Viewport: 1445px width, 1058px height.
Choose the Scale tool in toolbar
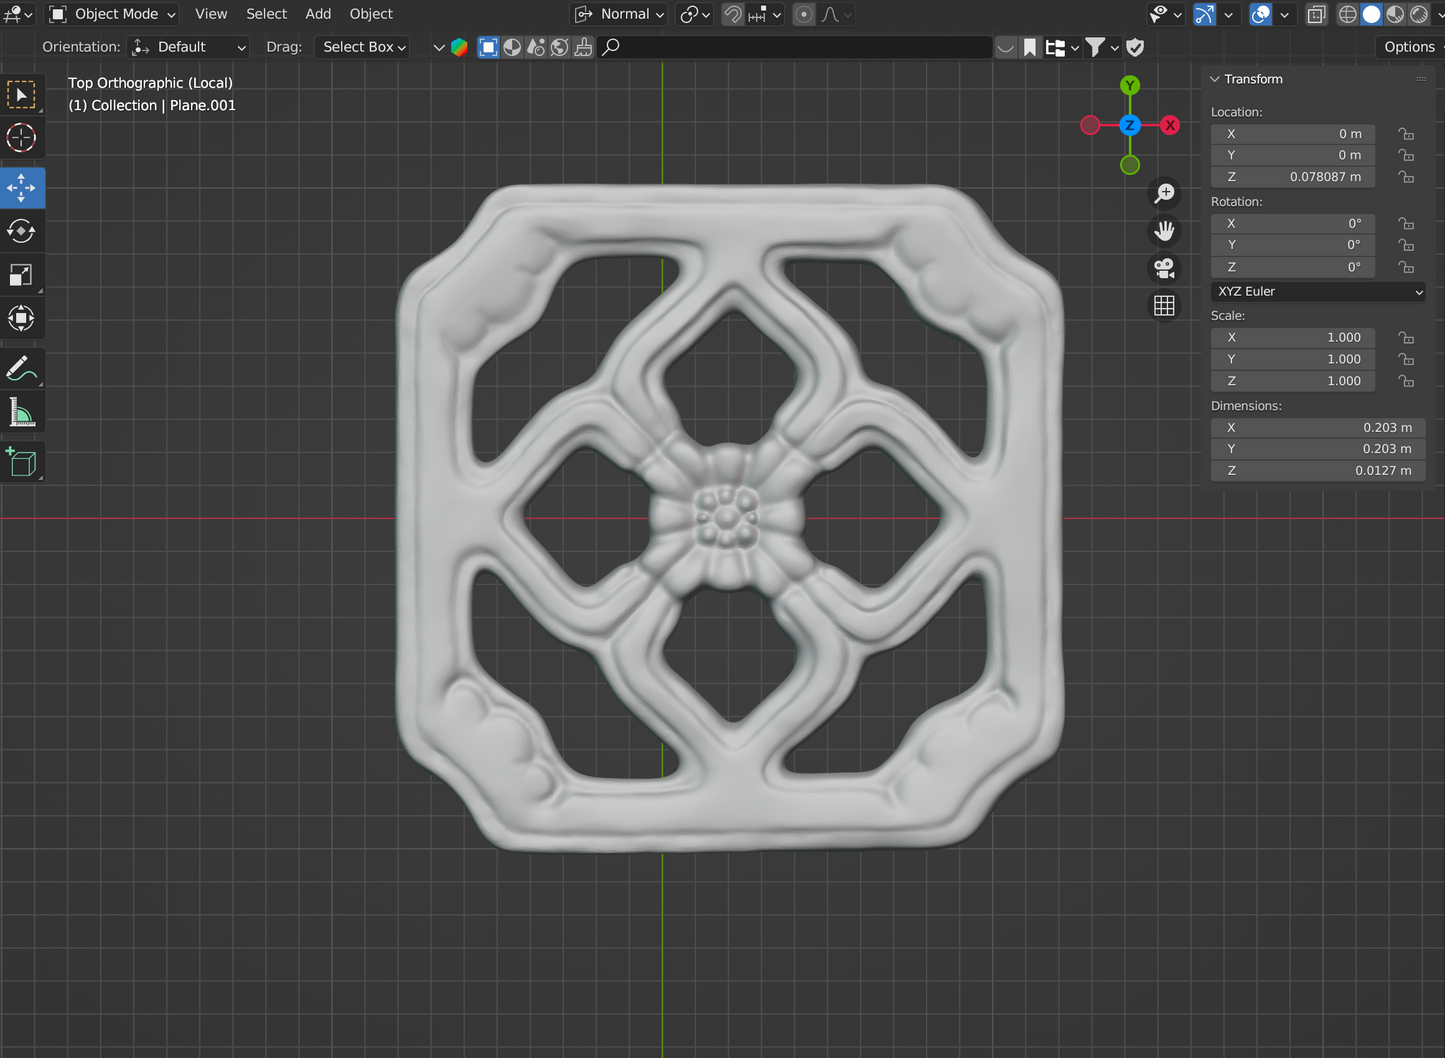point(21,275)
